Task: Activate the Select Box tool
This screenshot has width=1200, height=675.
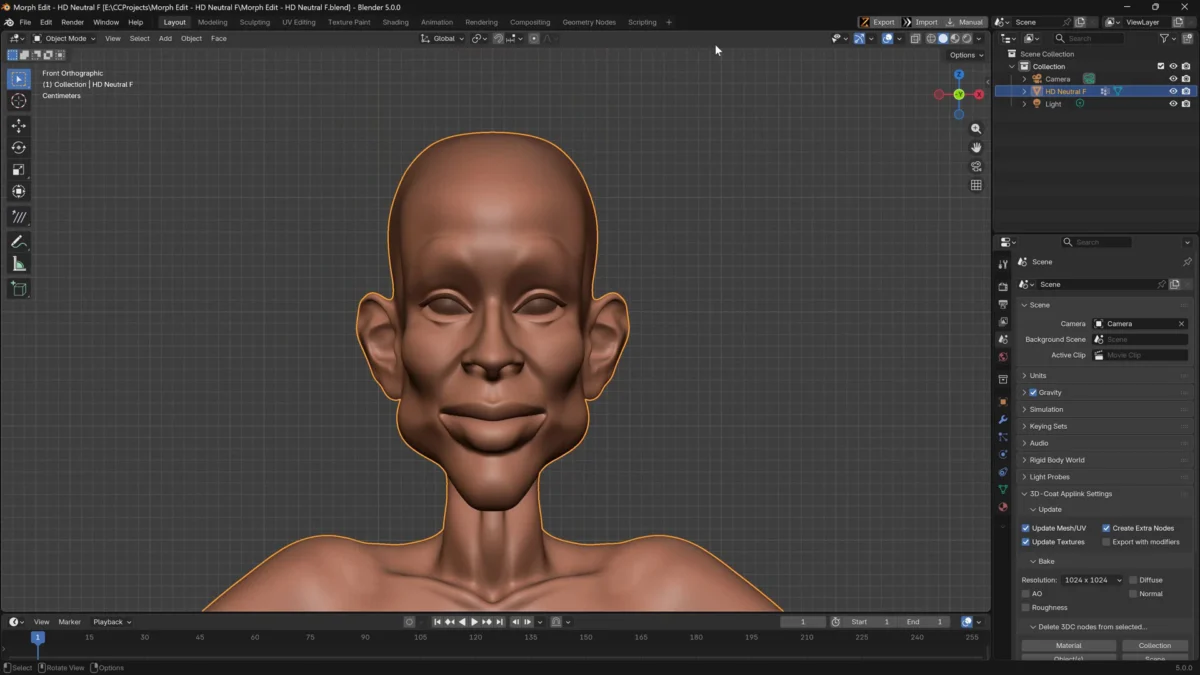Action: pos(19,79)
